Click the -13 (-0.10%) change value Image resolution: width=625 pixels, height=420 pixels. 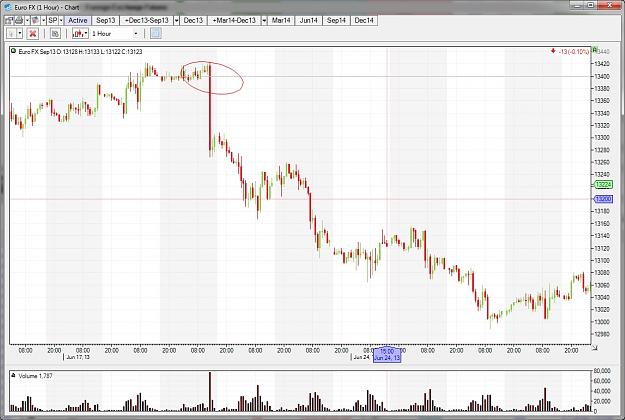pos(574,51)
